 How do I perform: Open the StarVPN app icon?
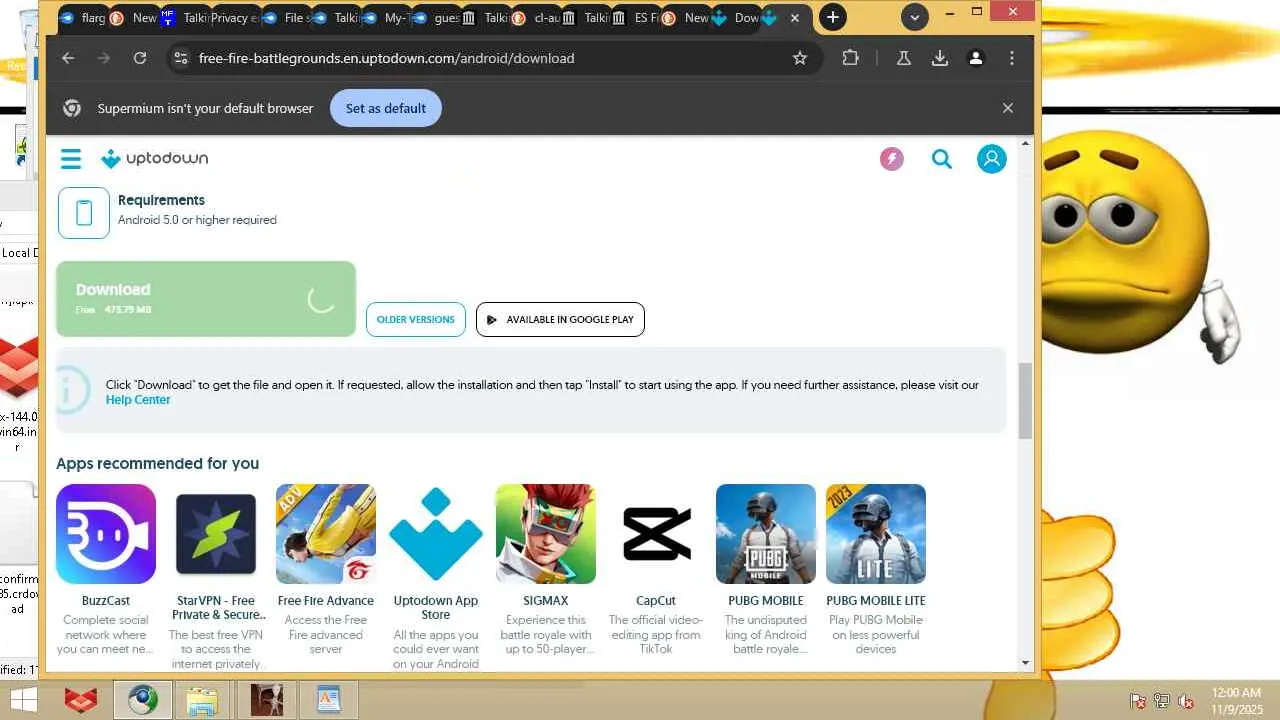click(216, 534)
